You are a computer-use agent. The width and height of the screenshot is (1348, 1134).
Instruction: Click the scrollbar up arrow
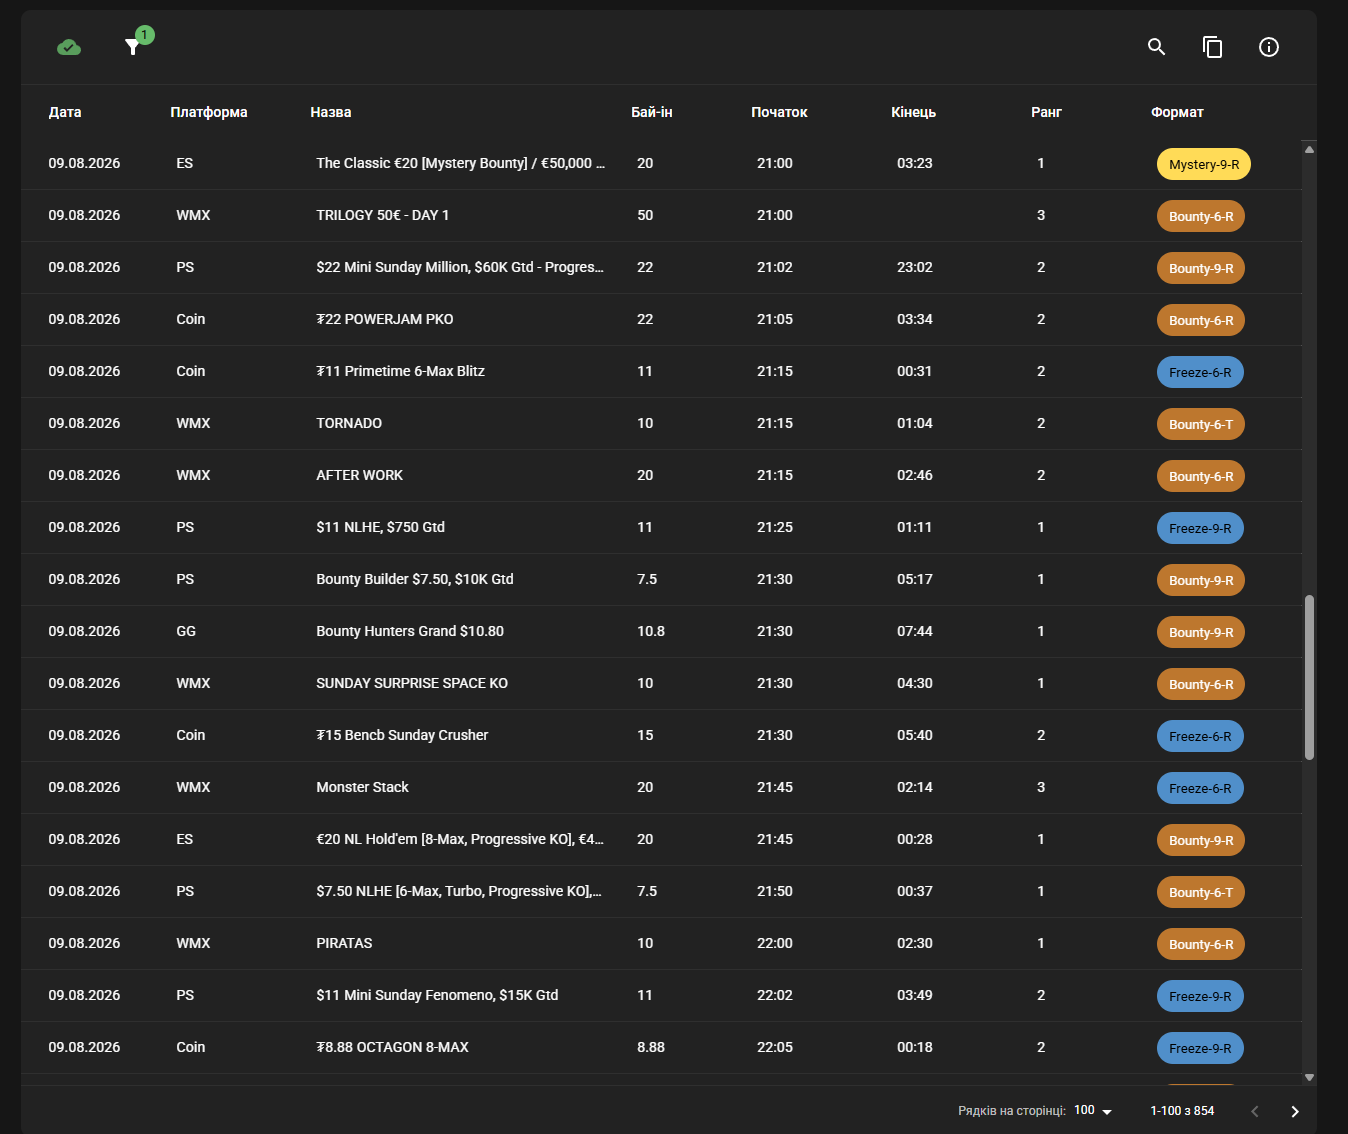pyautogui.click(x=1309, y=149)
